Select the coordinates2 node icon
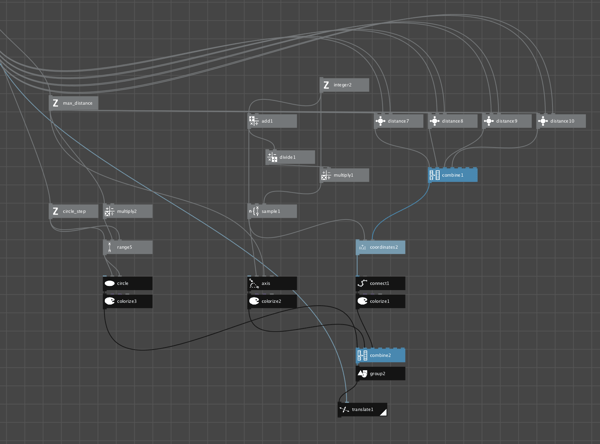 362,248
